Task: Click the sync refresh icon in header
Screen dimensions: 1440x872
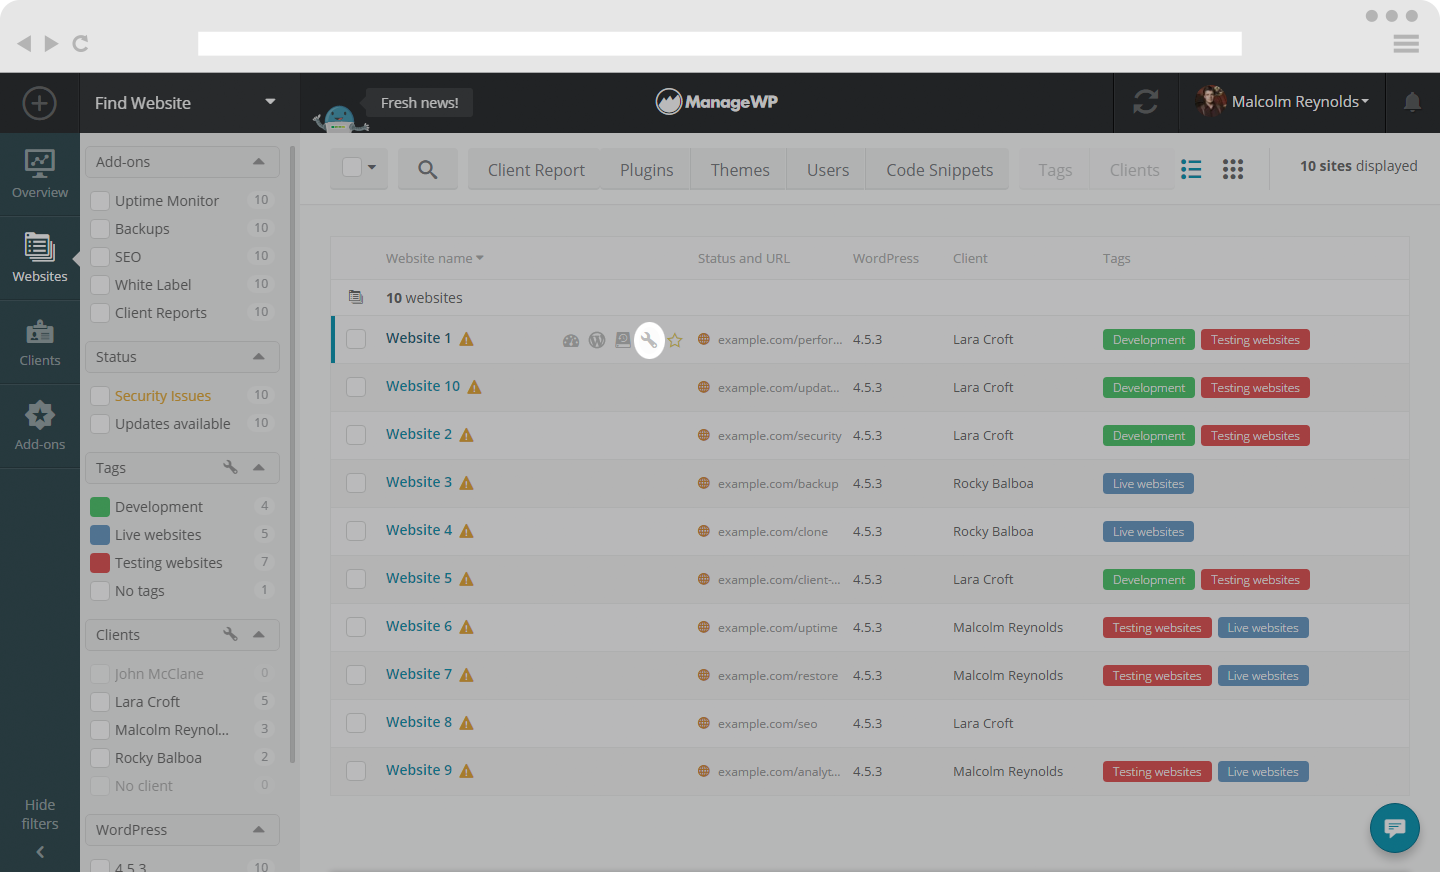Action: coord(1146,102)
